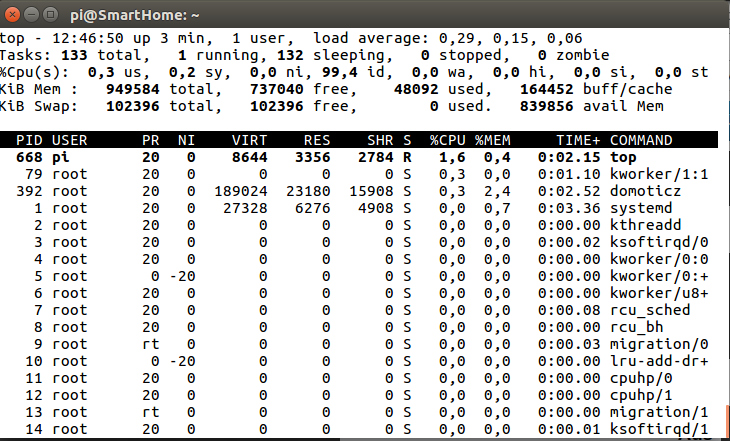730x441 pixels.
Task: Select the systemd process name
Action: (x=641, y=208)
